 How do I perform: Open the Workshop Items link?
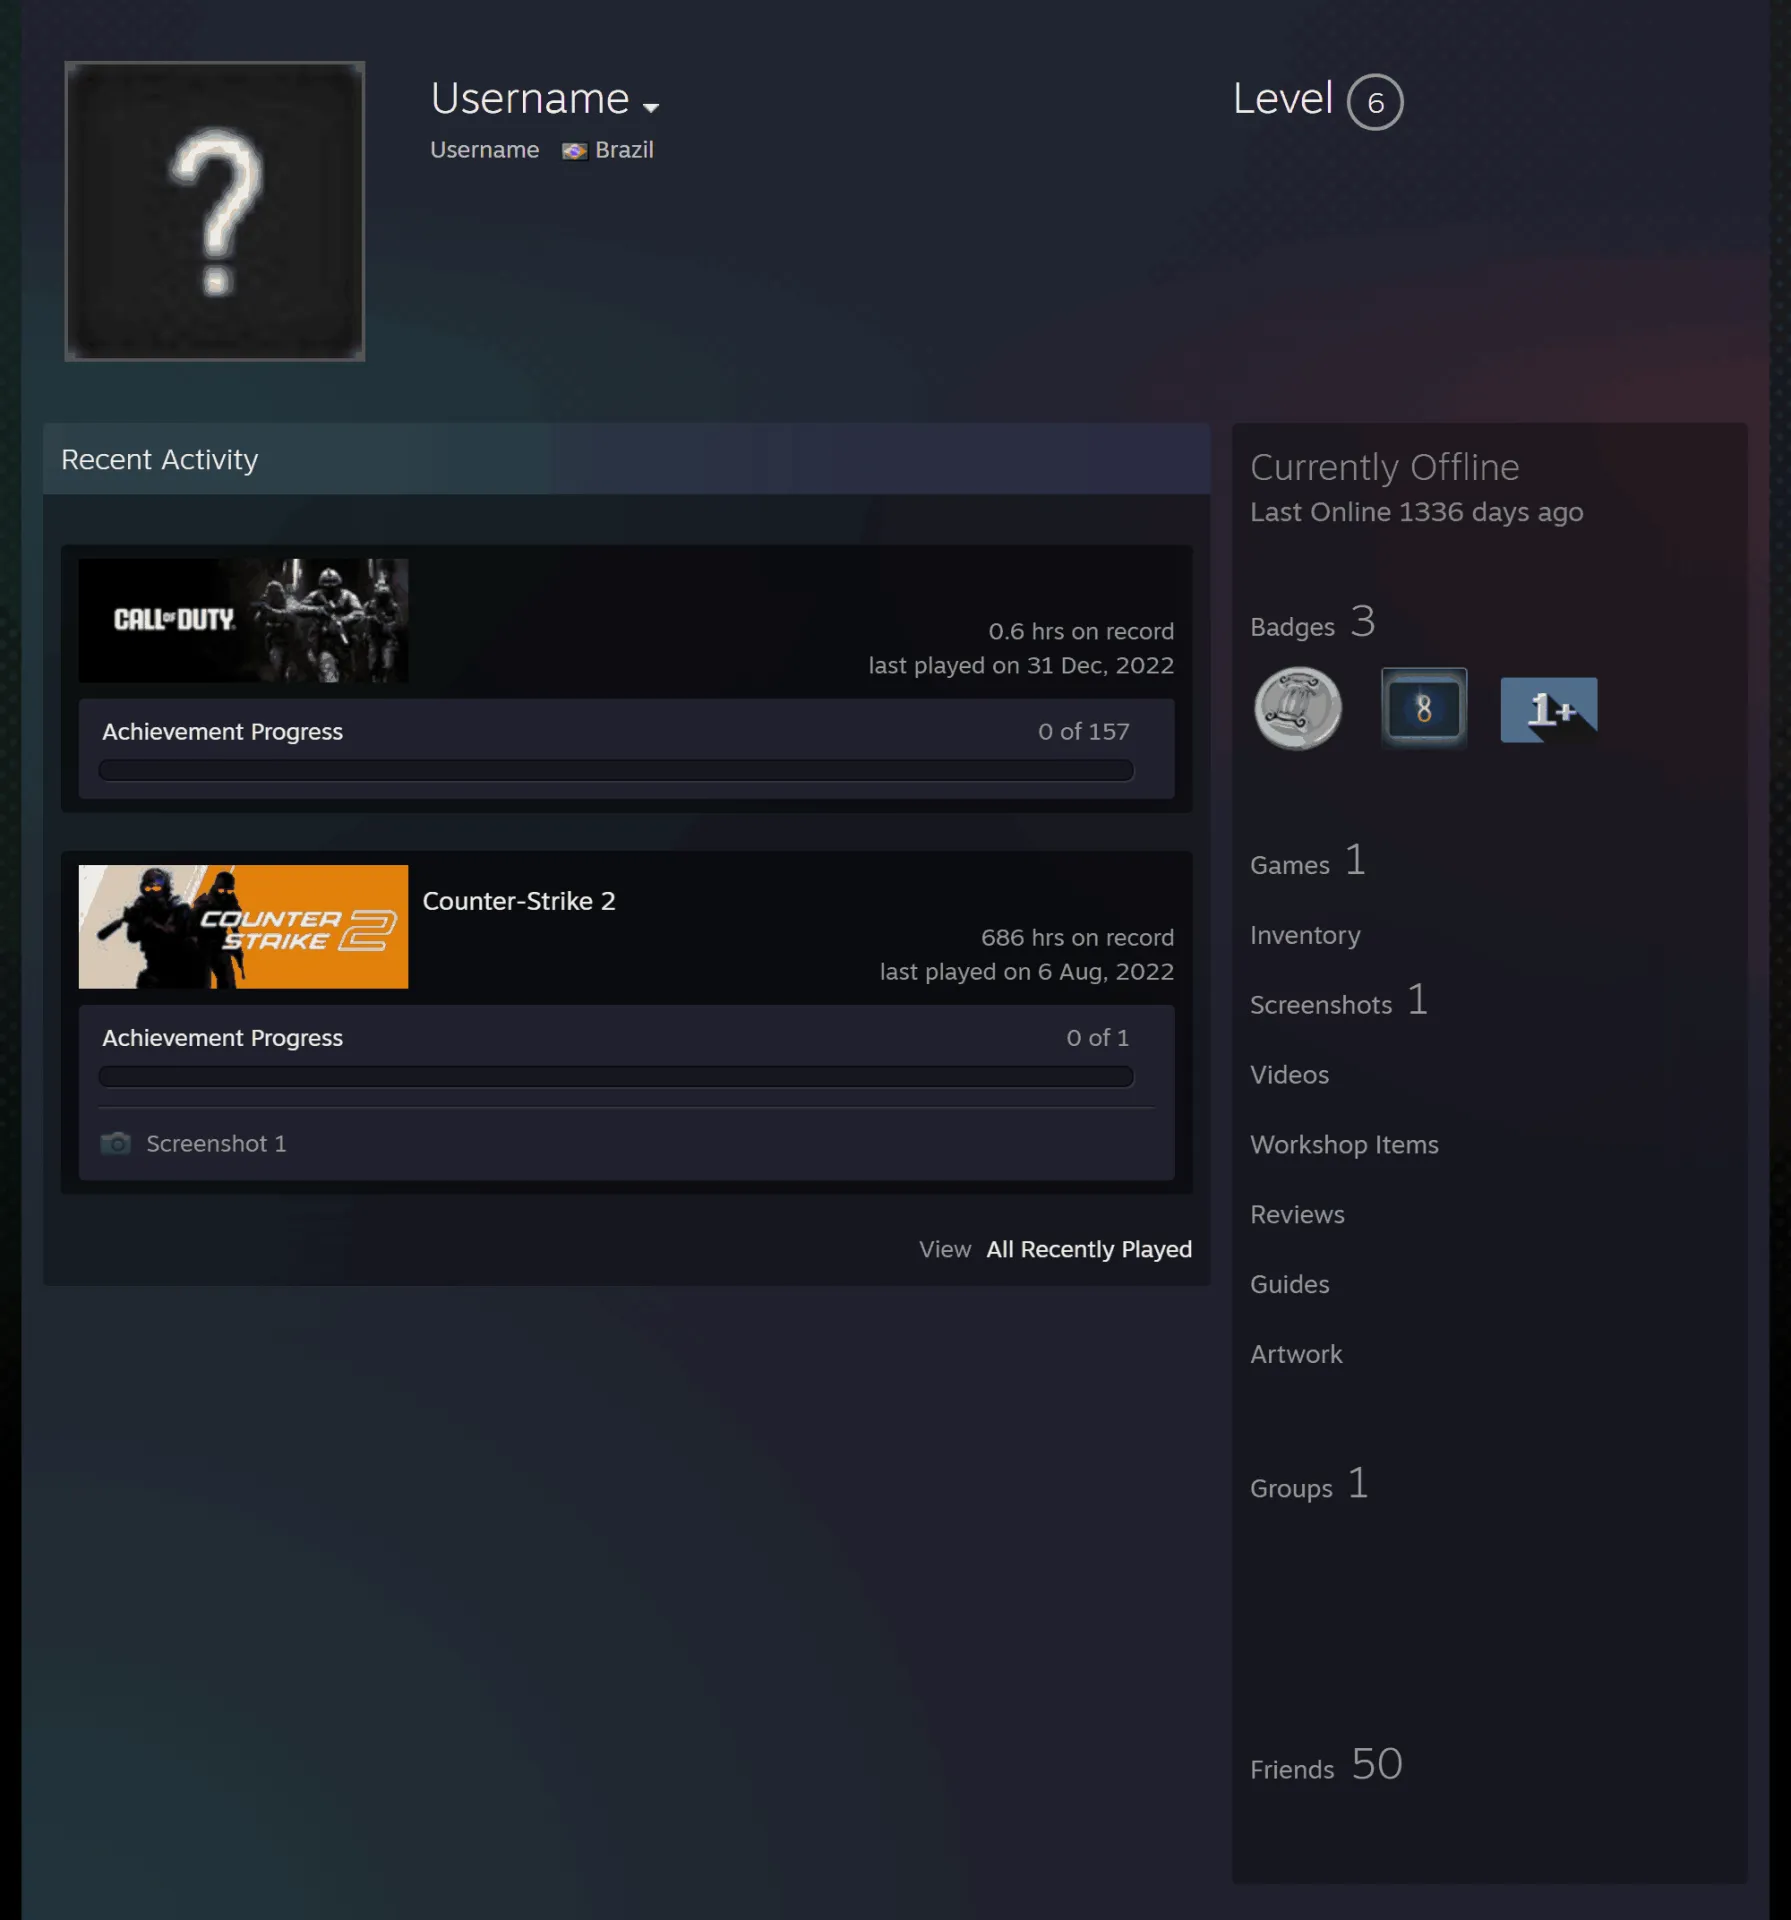[x=1344, y=1145]
